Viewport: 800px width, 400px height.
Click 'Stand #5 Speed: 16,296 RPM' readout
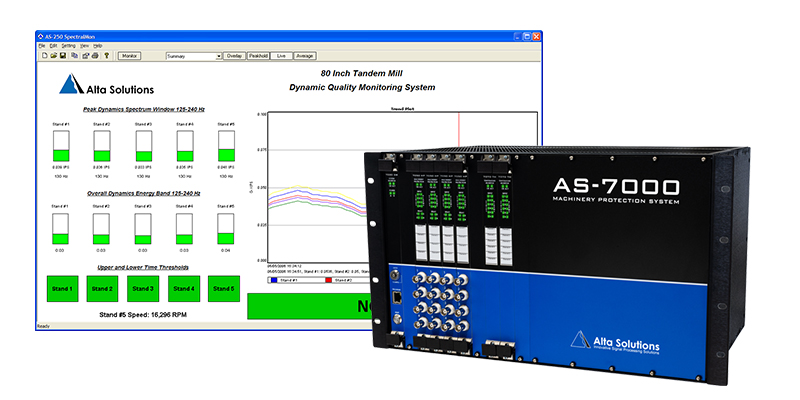pos(143,315)
